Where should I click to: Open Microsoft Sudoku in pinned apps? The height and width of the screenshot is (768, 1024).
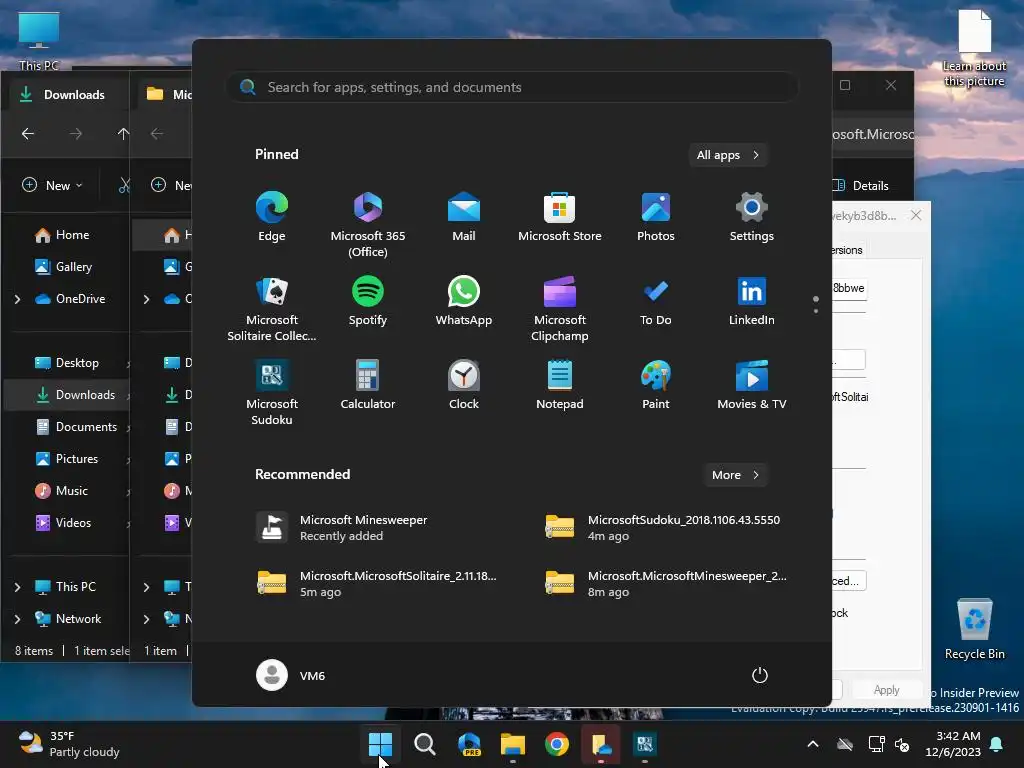point(272,392)
